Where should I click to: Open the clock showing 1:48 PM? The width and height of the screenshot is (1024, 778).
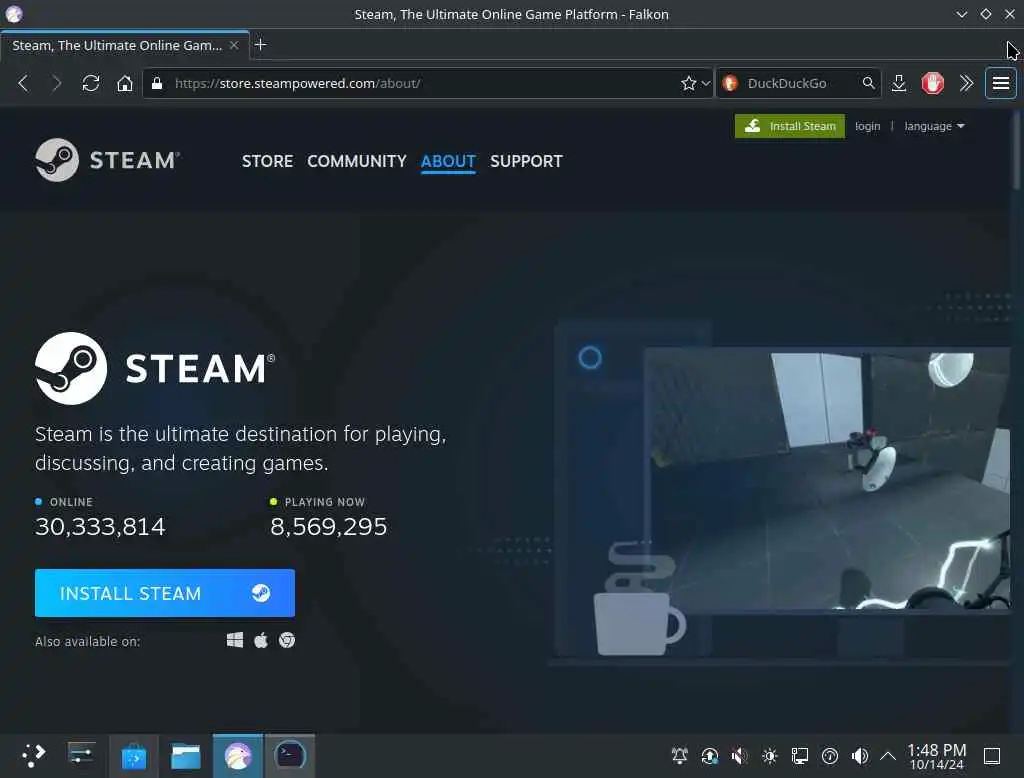(x=936, y=756)
